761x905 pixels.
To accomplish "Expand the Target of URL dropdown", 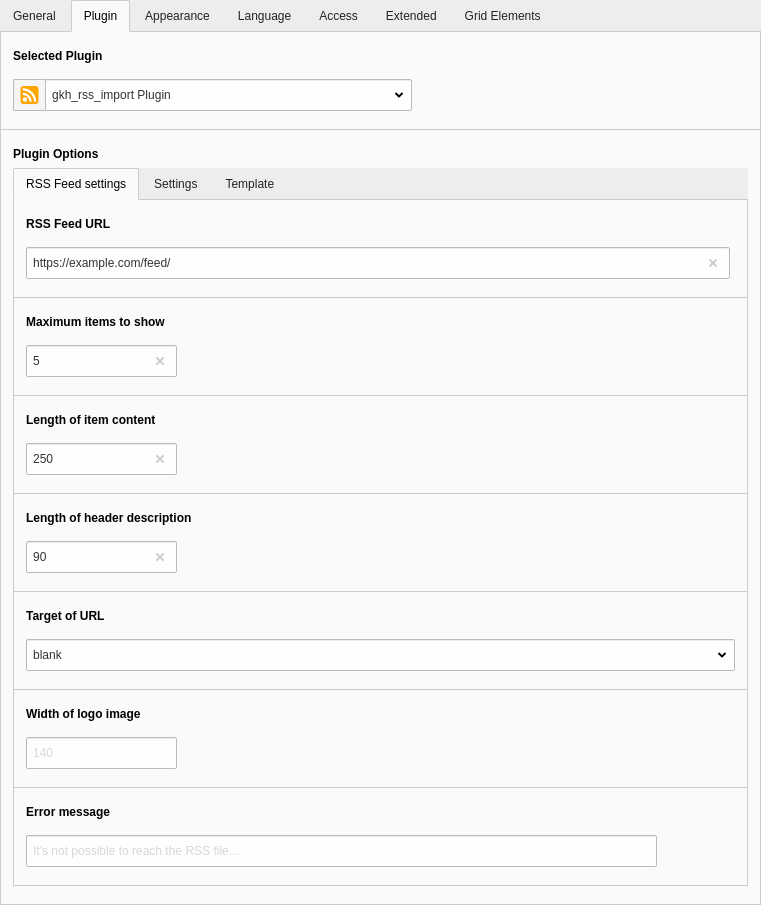I will click(380, 655).
